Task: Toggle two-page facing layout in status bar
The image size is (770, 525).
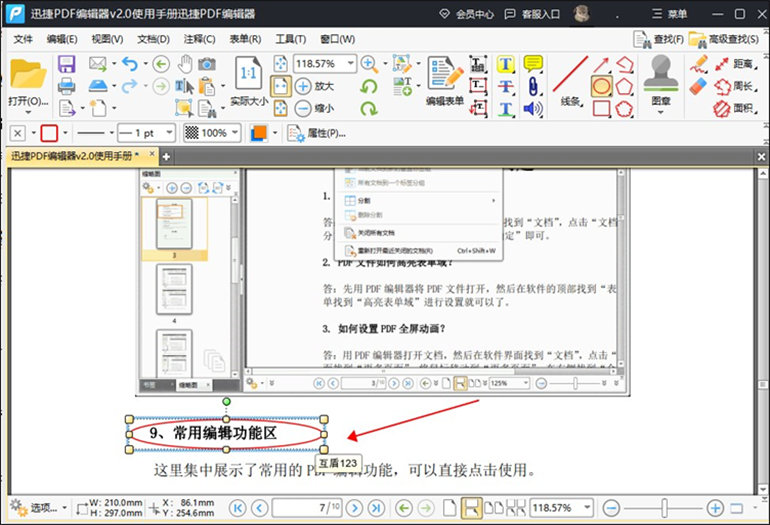Action: (x=494, y=508)
